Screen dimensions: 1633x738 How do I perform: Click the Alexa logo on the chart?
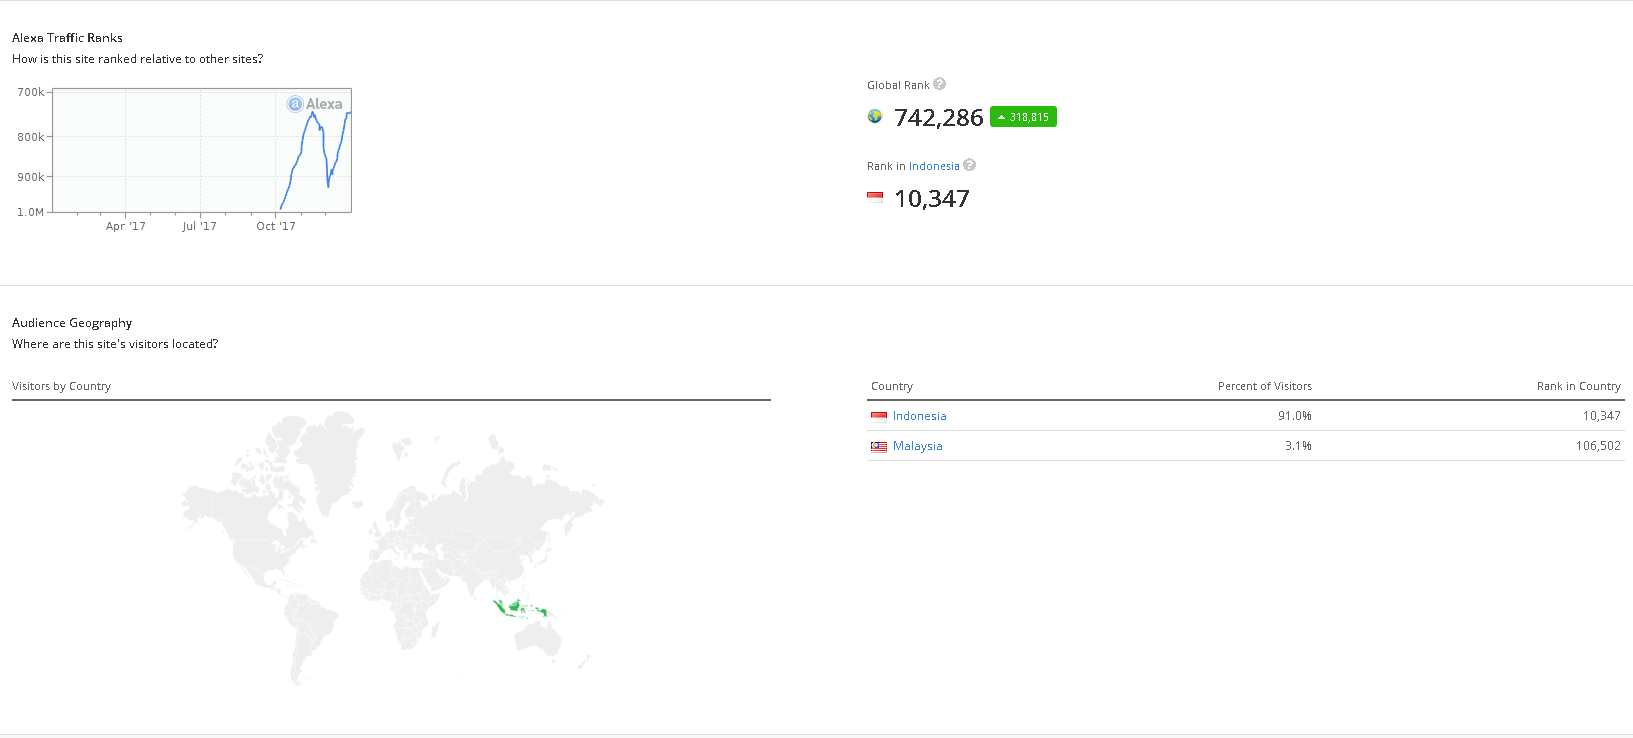[x=315, y=104]
